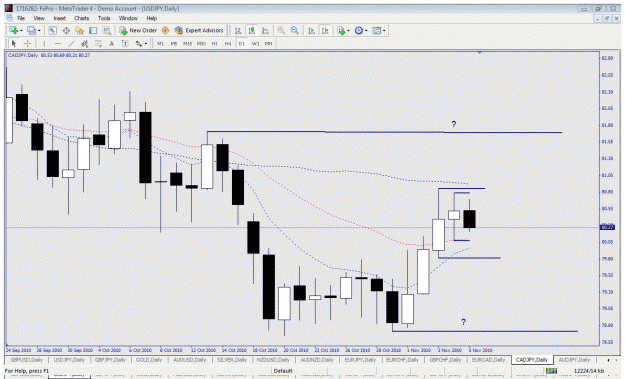Image resolution: width=625 pixels, height=379 pixels.
Task: Open the Arrows objects dropdown
Action: tap(141, 43)
